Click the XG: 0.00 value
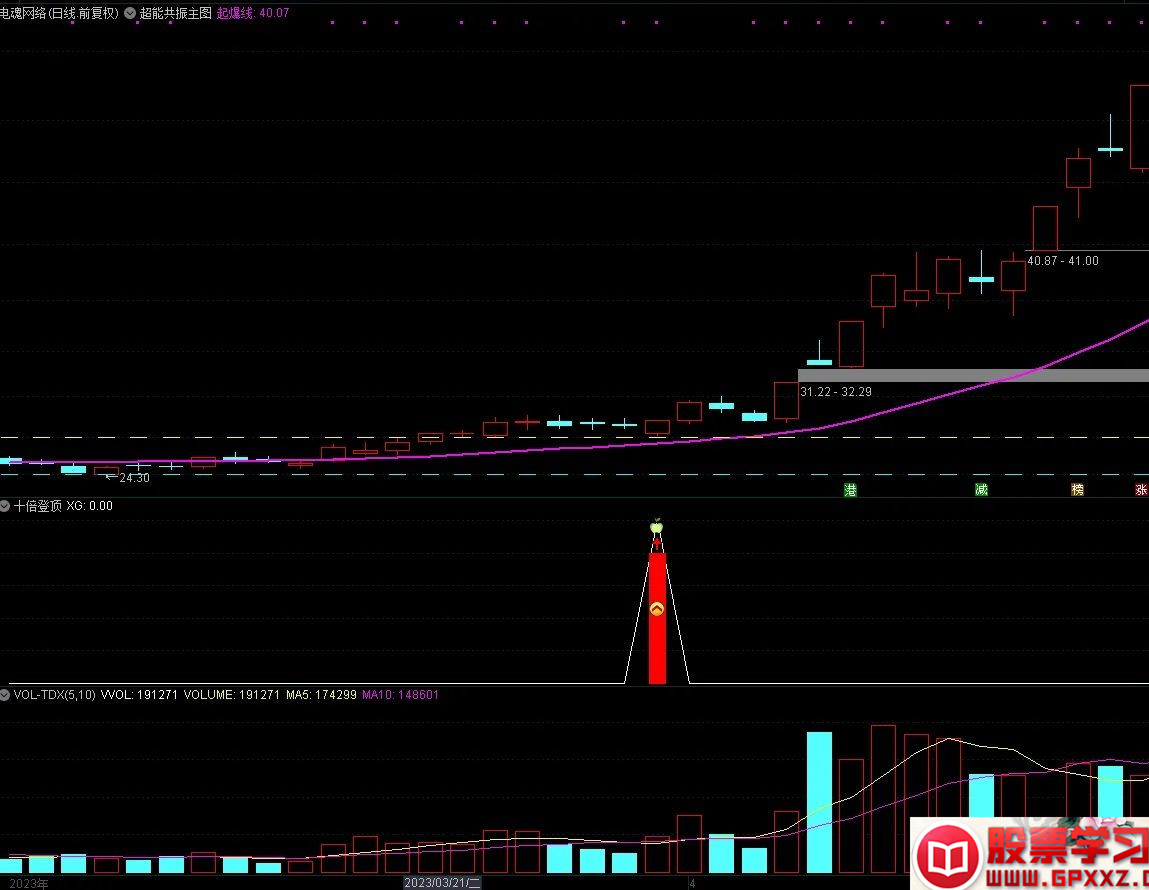The height and width of the screenshot is (890, 1149). point(89,506)
